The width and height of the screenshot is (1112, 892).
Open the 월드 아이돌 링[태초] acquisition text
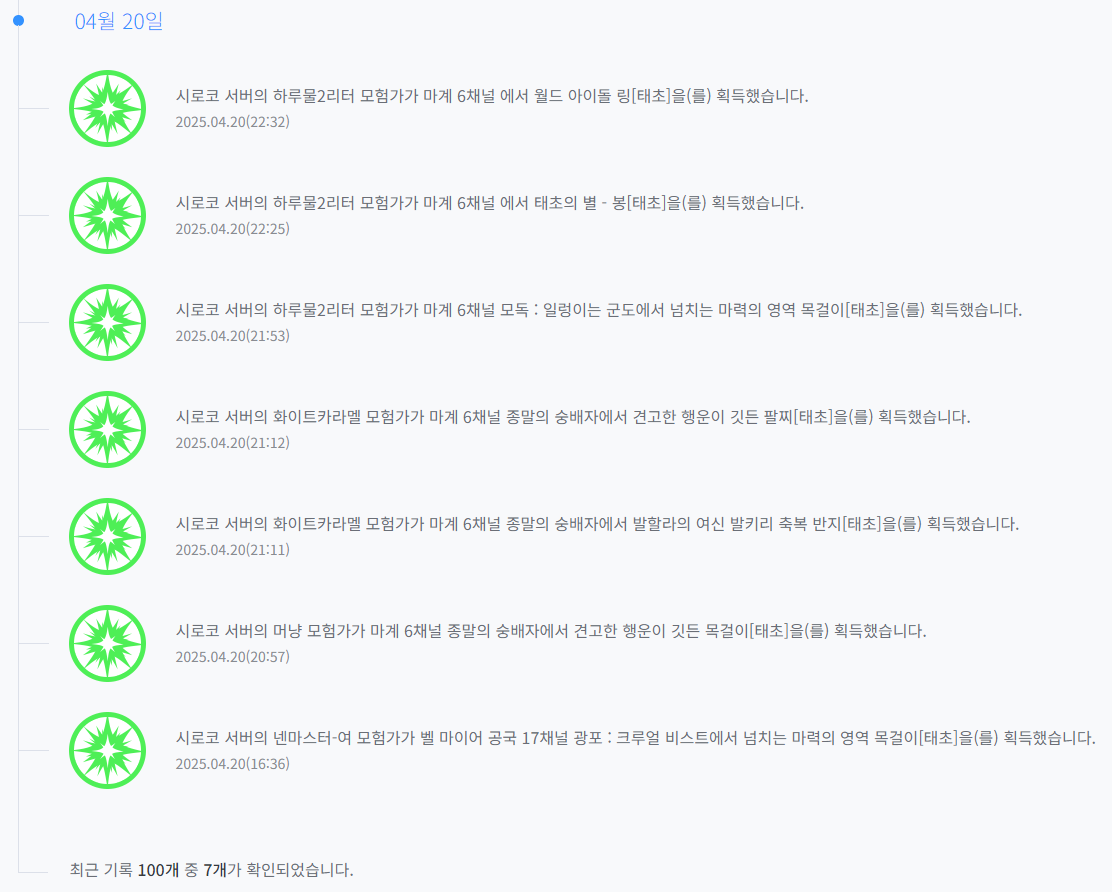(x=491, y=96)
